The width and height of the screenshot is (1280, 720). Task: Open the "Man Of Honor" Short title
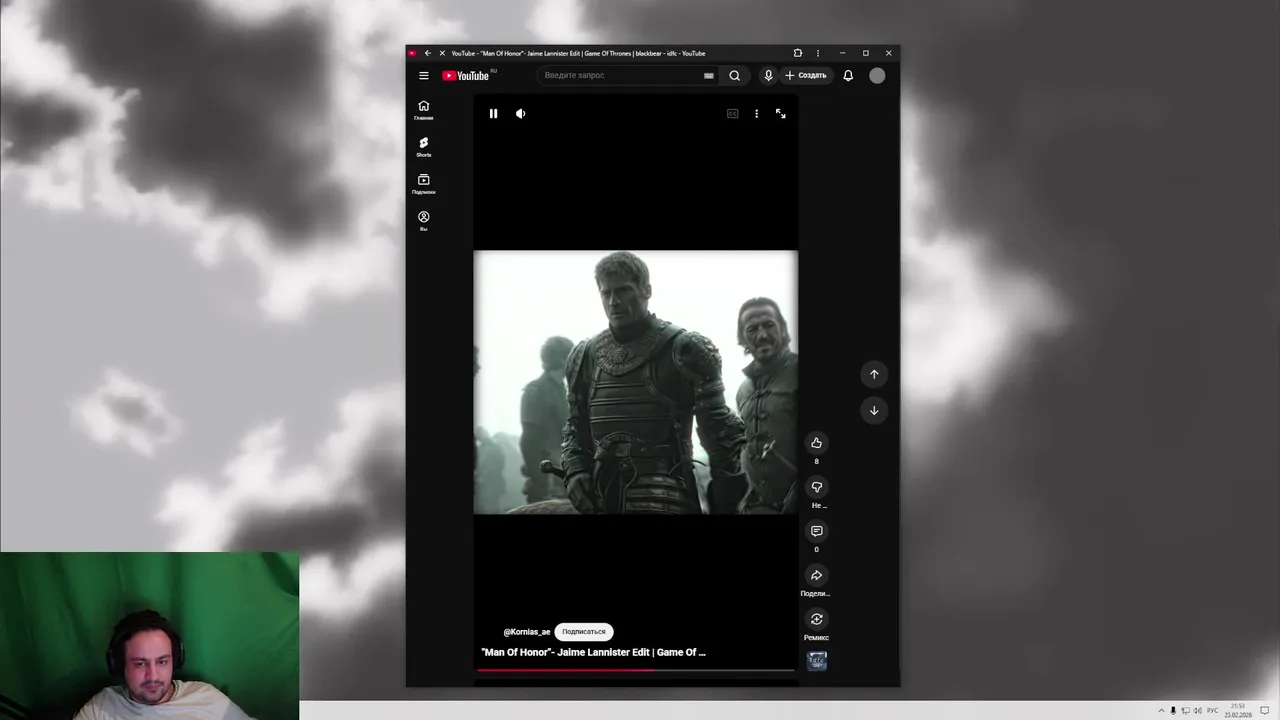(593, 652)
